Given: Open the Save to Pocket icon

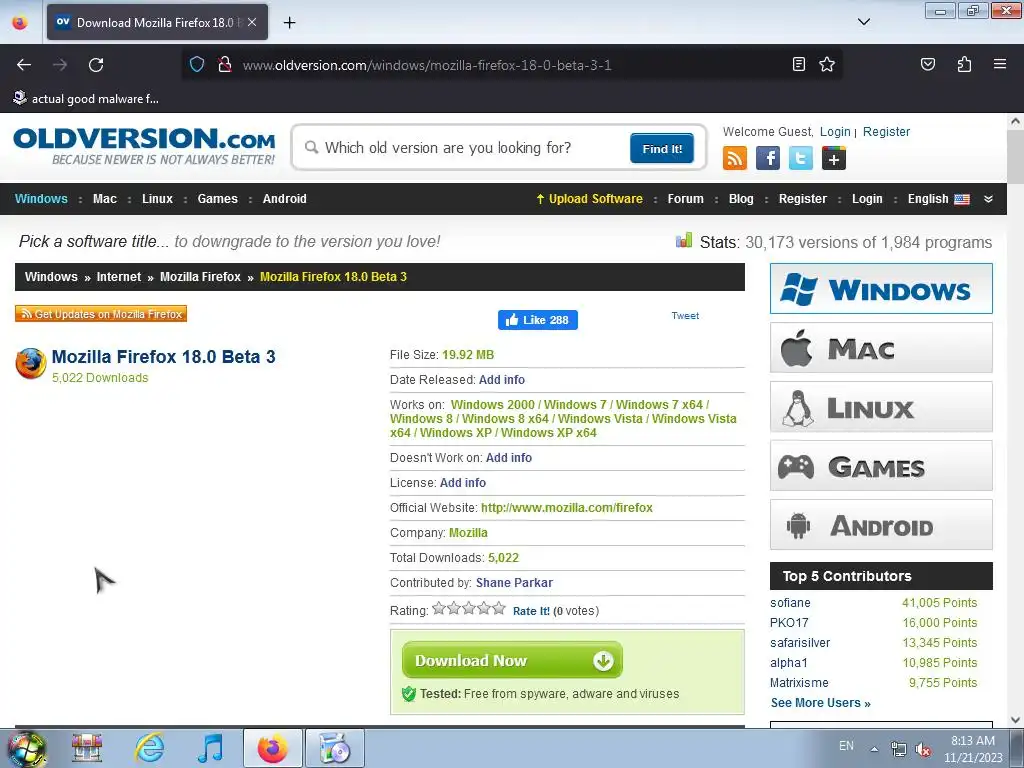Looking at the screenshot, I should point(927,64).
